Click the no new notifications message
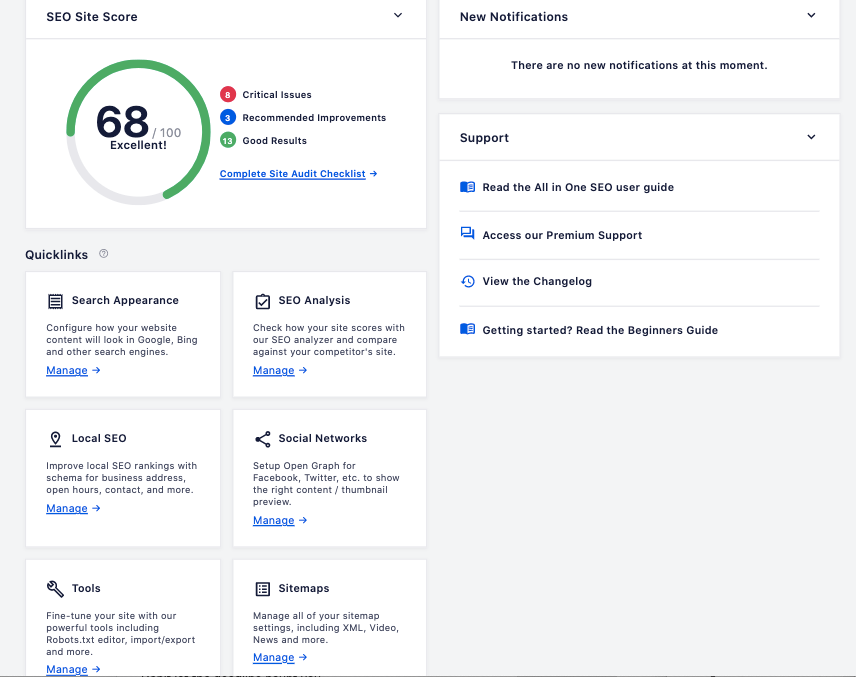 639,65
